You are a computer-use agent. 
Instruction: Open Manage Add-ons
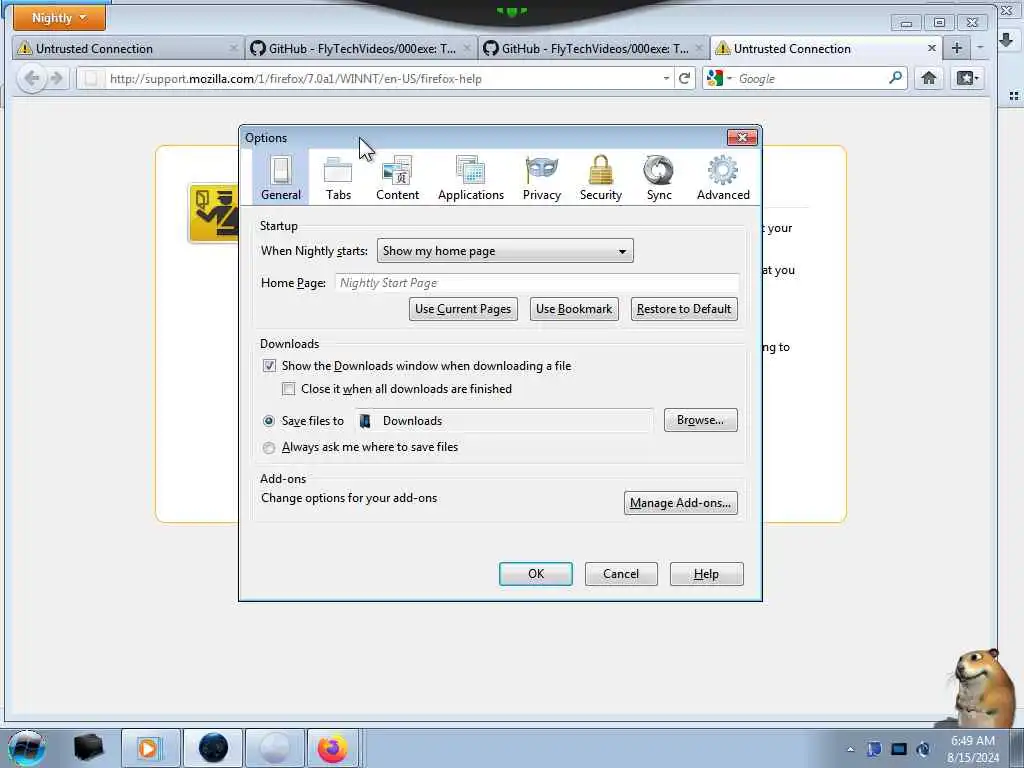pyautogui.click(x=680, y=503)
